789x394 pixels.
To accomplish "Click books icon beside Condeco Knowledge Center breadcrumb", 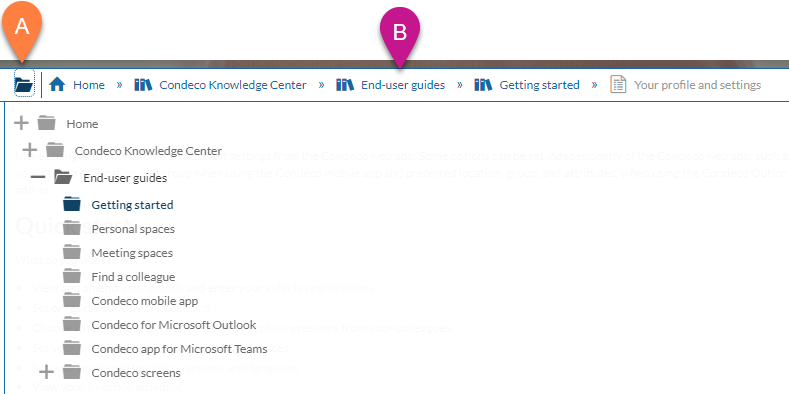I will 143,85.
